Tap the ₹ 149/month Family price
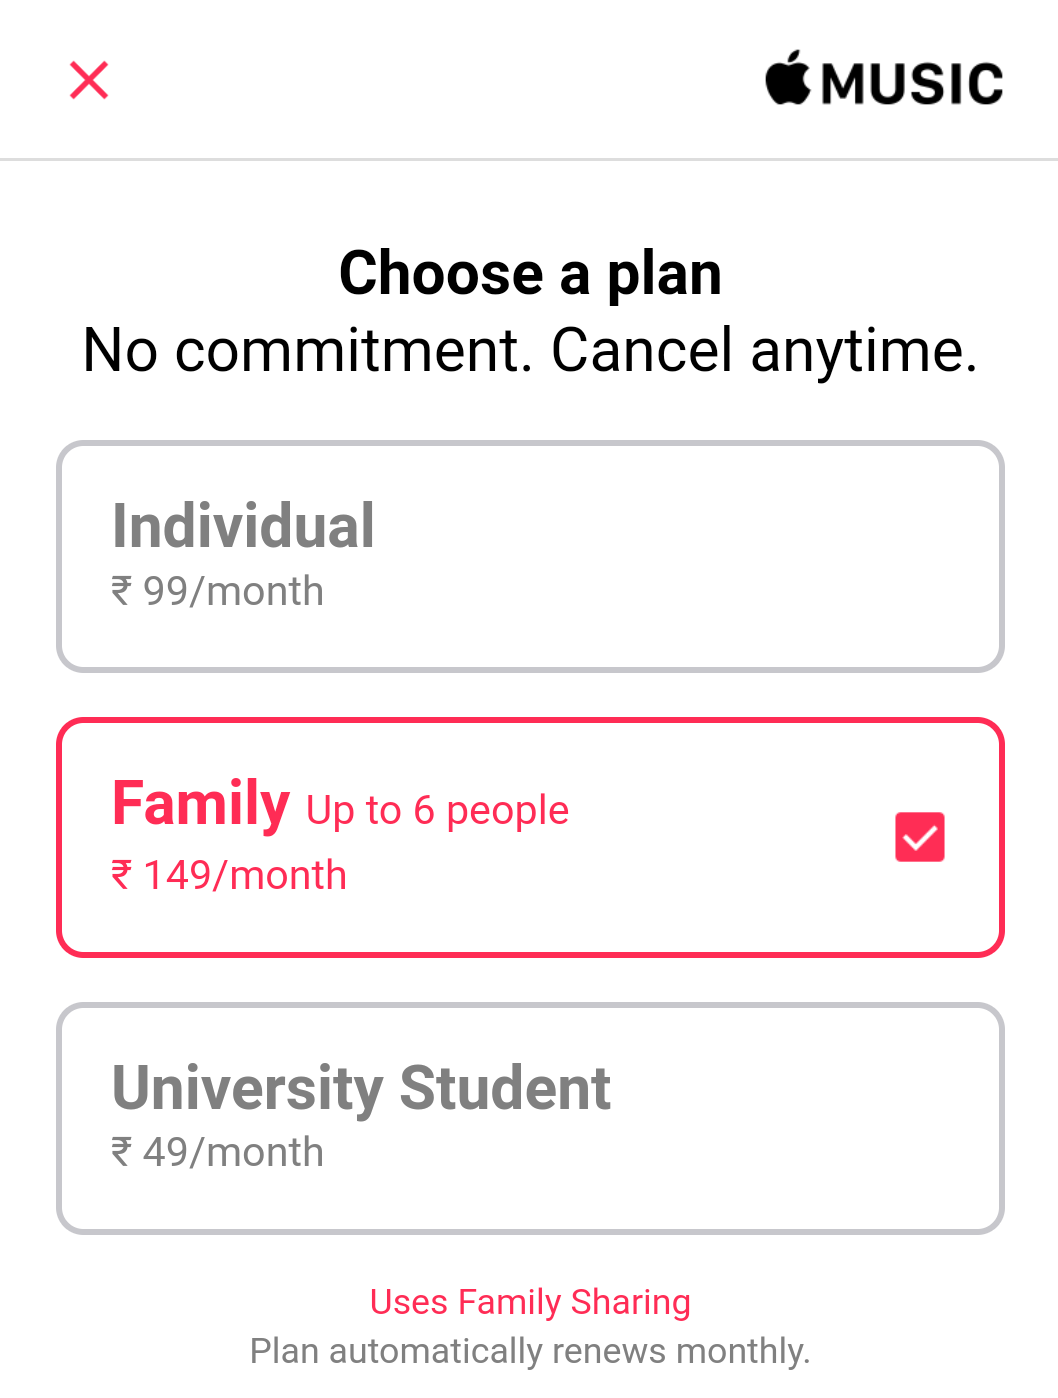This screenshot has height=1398, width=1058. (229, 875)
